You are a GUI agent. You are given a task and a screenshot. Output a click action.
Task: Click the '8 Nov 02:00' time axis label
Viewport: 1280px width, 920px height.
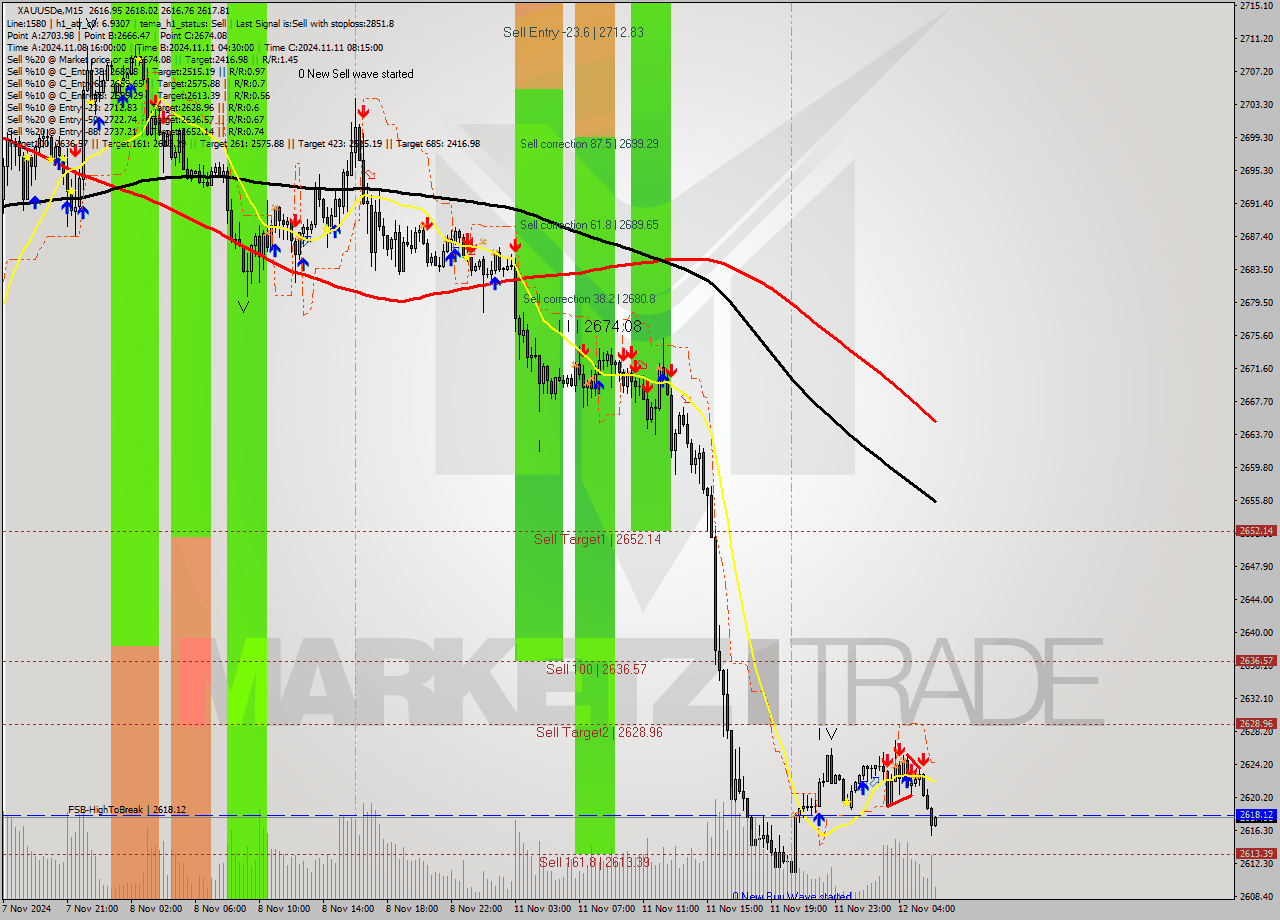tap(156, 909)
